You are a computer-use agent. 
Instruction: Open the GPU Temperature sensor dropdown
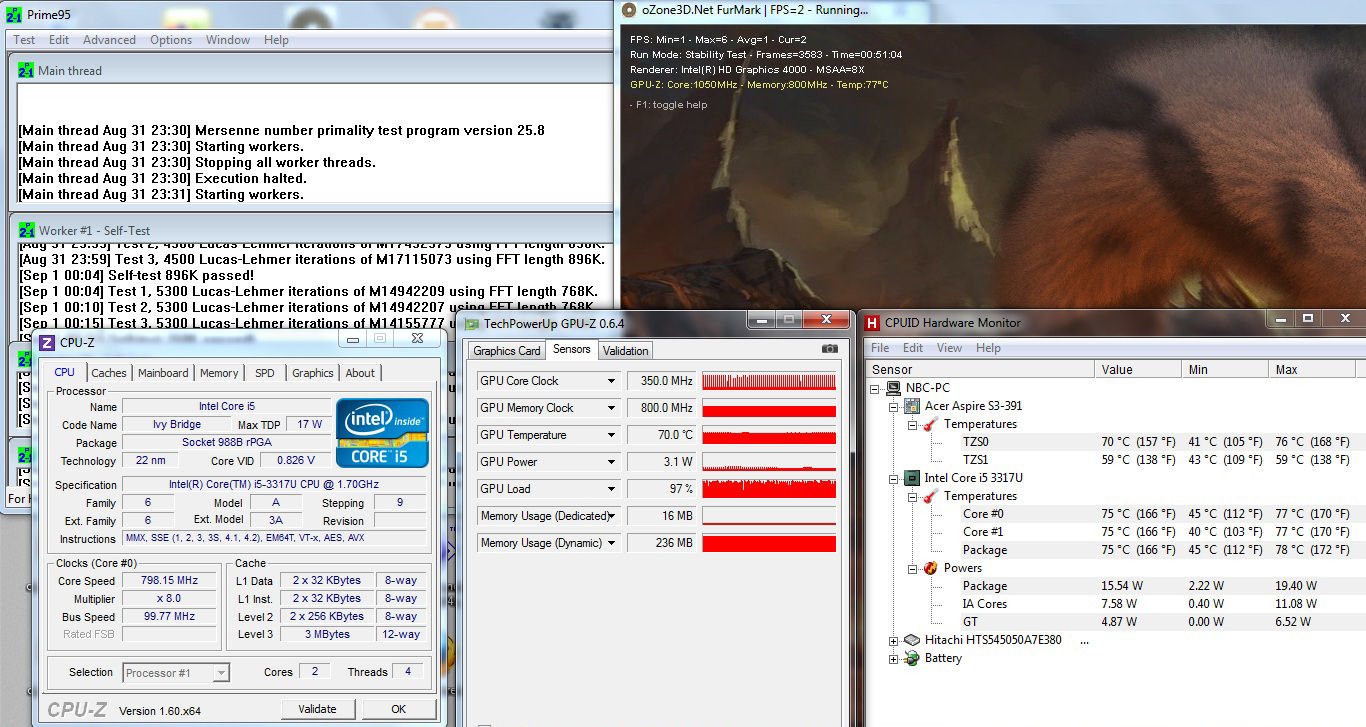(612, 435)
